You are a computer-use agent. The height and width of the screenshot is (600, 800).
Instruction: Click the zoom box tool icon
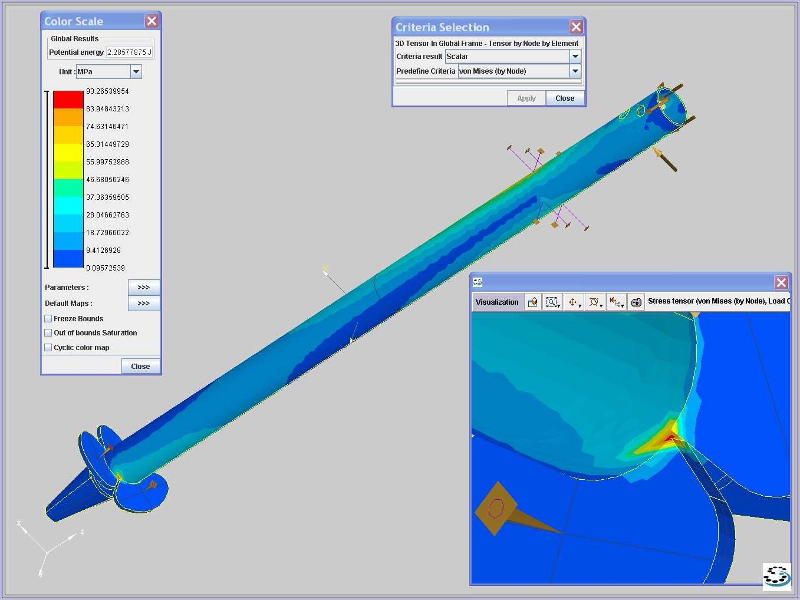(x=552, y=301)
